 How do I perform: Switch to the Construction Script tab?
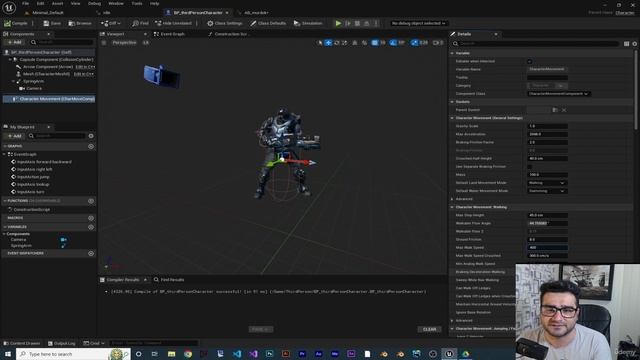[228, 34]
